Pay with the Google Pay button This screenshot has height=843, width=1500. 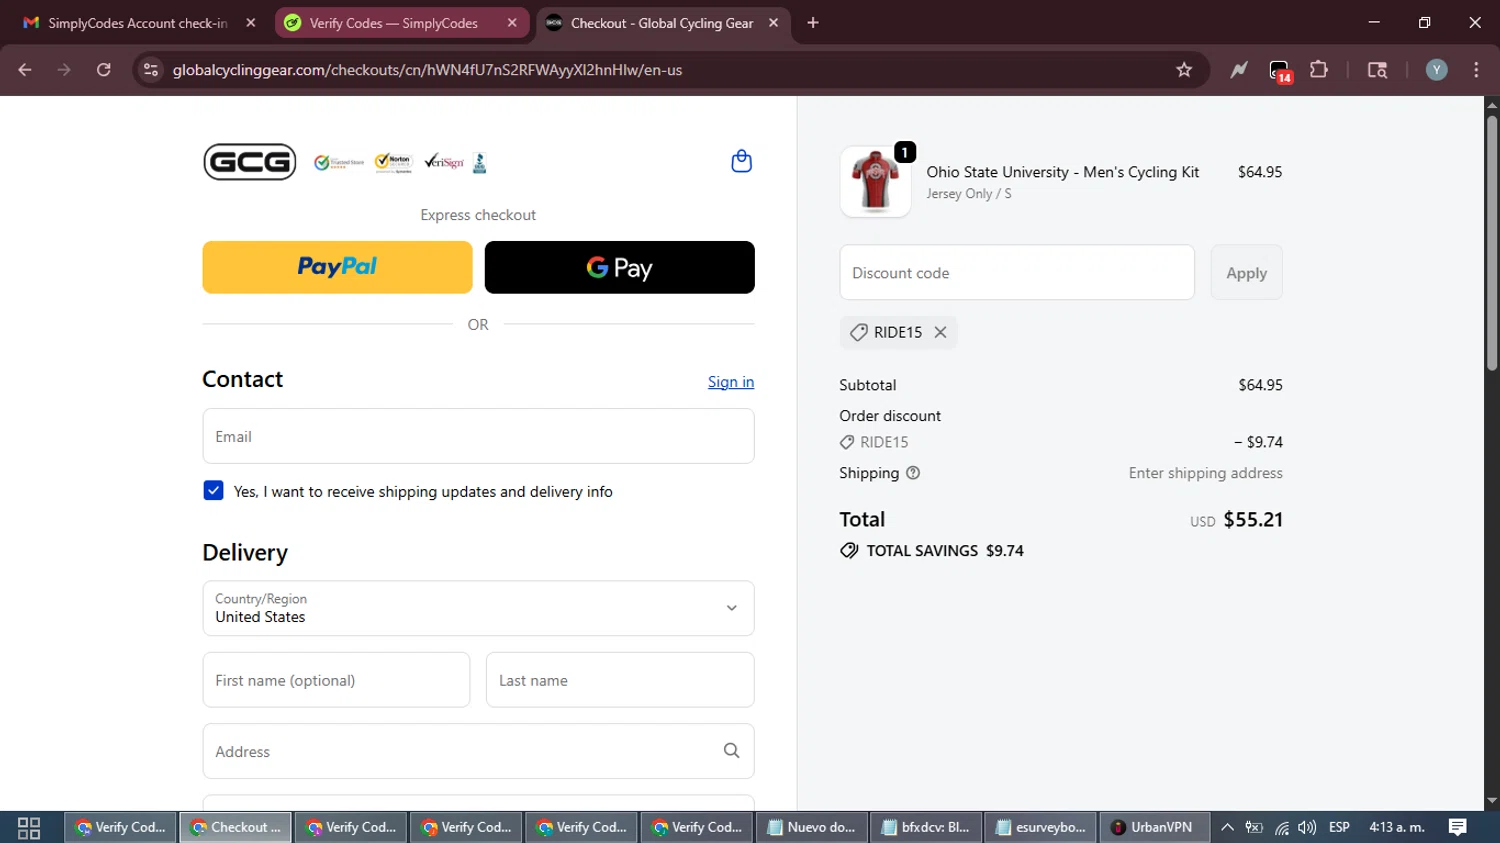pos(620,267)
